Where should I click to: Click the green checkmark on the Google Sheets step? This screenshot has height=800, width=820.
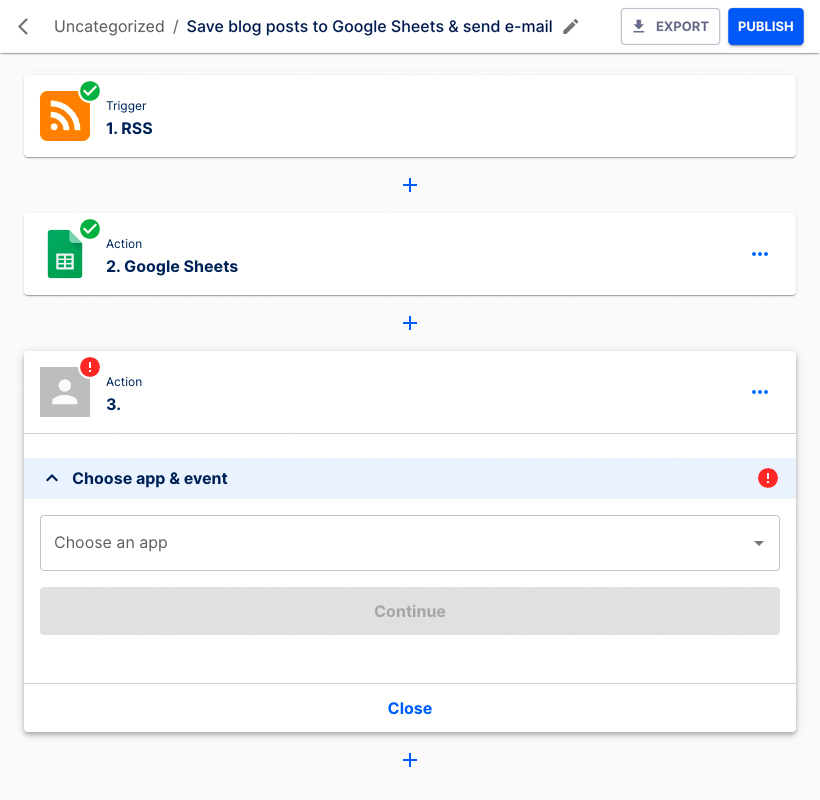[x=89, y=229]
